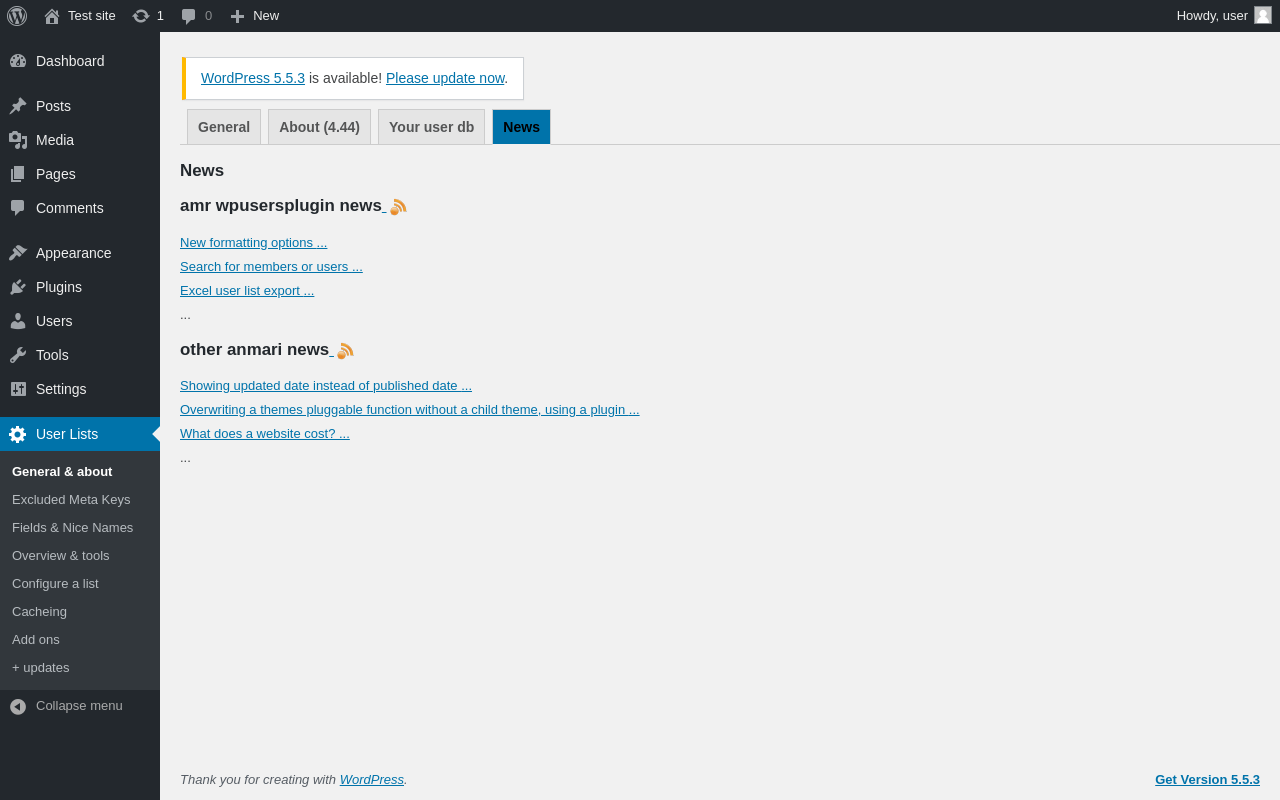Click the Collapse menu arrow icon
Viewport: 1280px width, 800px height.
pyautogui.click(x=18, y=706)
